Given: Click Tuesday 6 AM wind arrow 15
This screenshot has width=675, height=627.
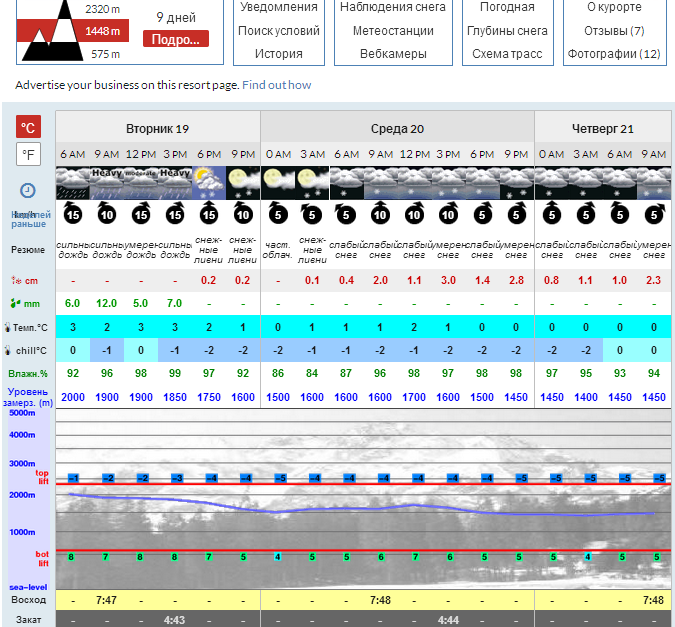Looking at the screenshot, I should 73,212.
